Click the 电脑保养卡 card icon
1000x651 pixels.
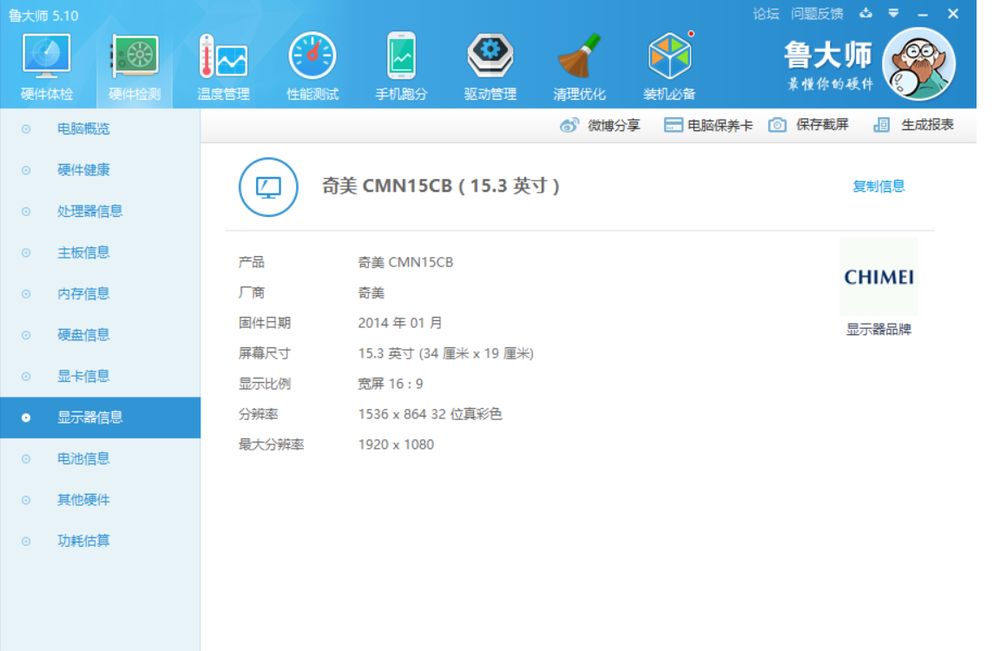[x=673, y=125]
